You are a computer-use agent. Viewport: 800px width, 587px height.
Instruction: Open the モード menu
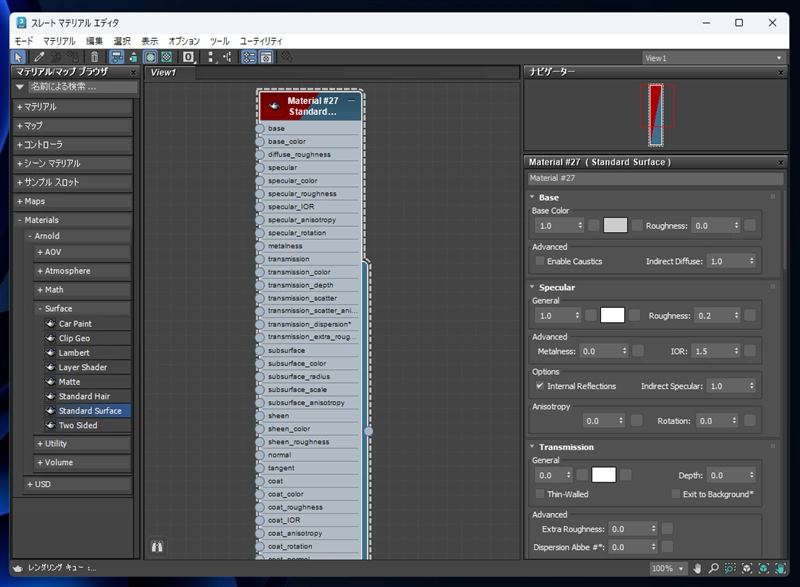pyautogui.click(x=23, y=41)
